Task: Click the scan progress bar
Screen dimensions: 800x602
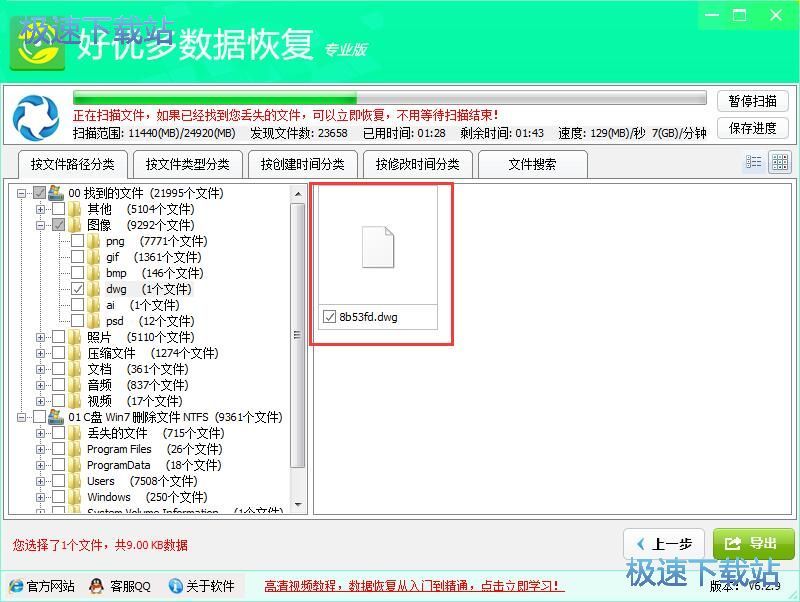Action: pos(390,97)
